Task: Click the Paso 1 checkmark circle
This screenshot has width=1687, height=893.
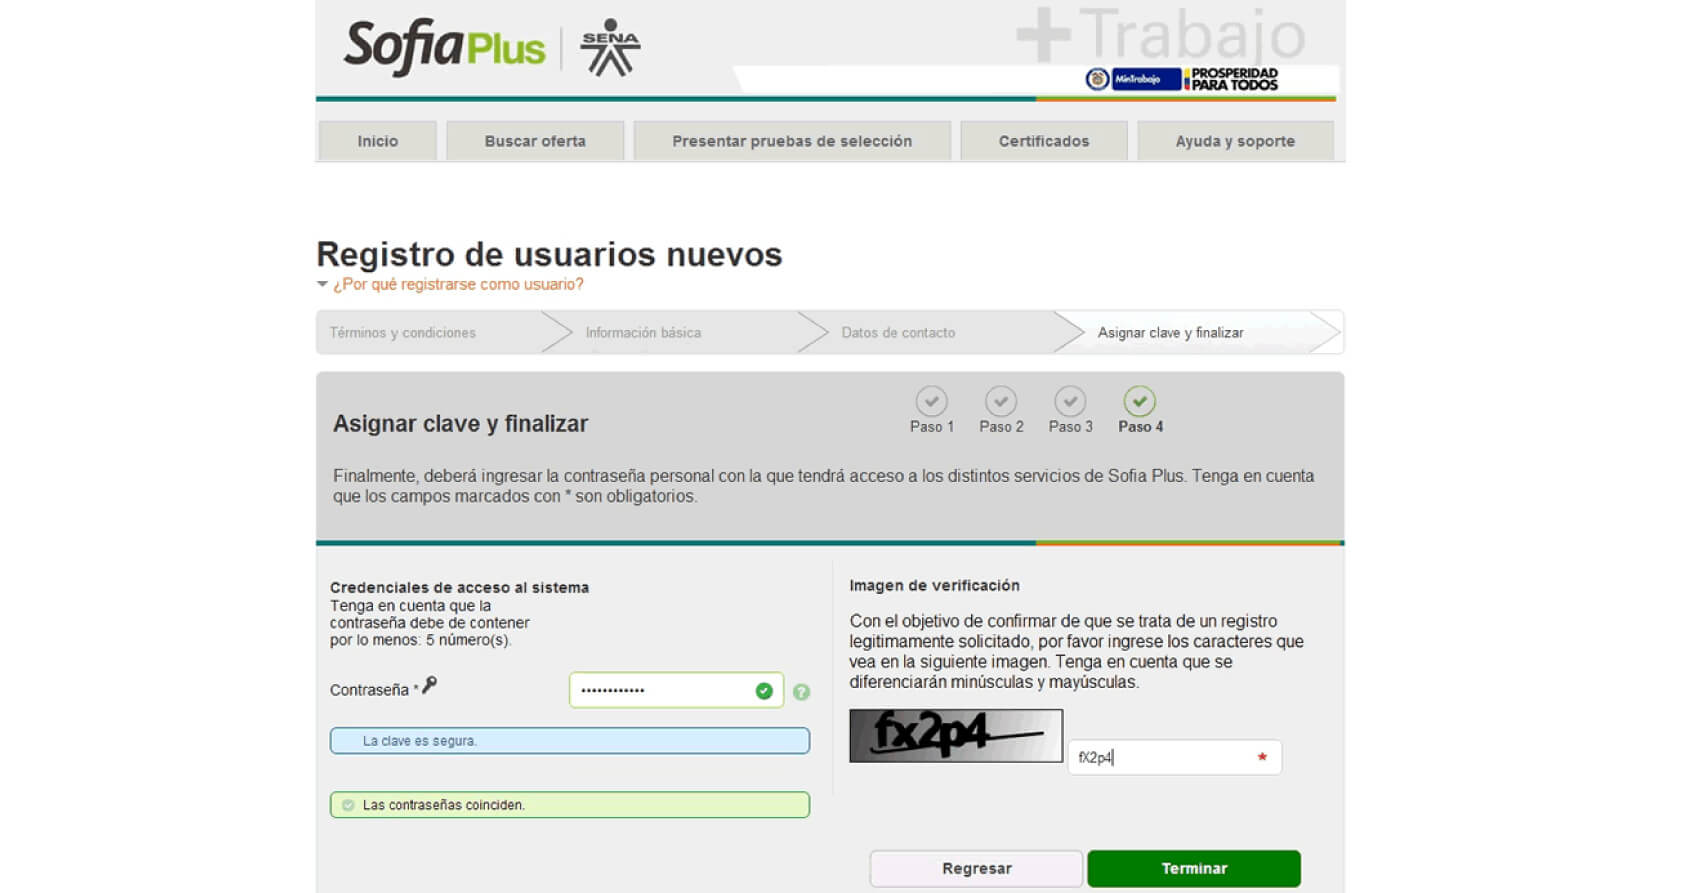Action: tap(931, 401)
